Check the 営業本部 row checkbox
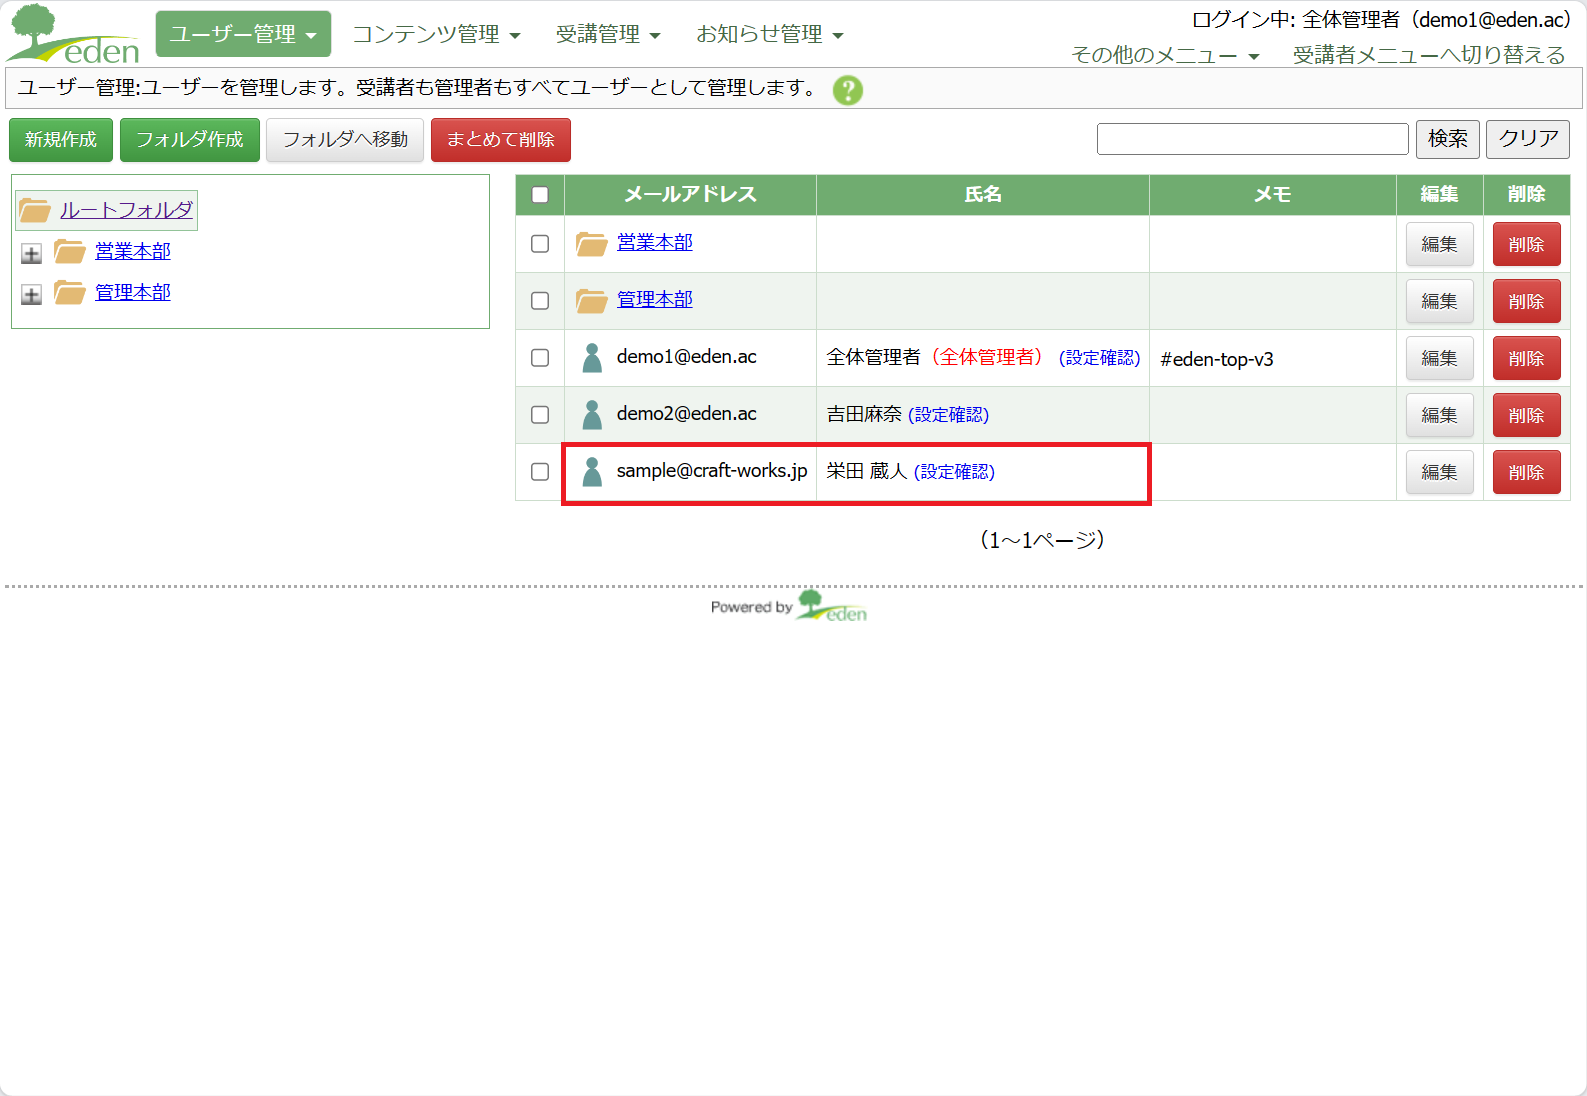This screenshot has height=1096, width=1587. pos(540,243)
